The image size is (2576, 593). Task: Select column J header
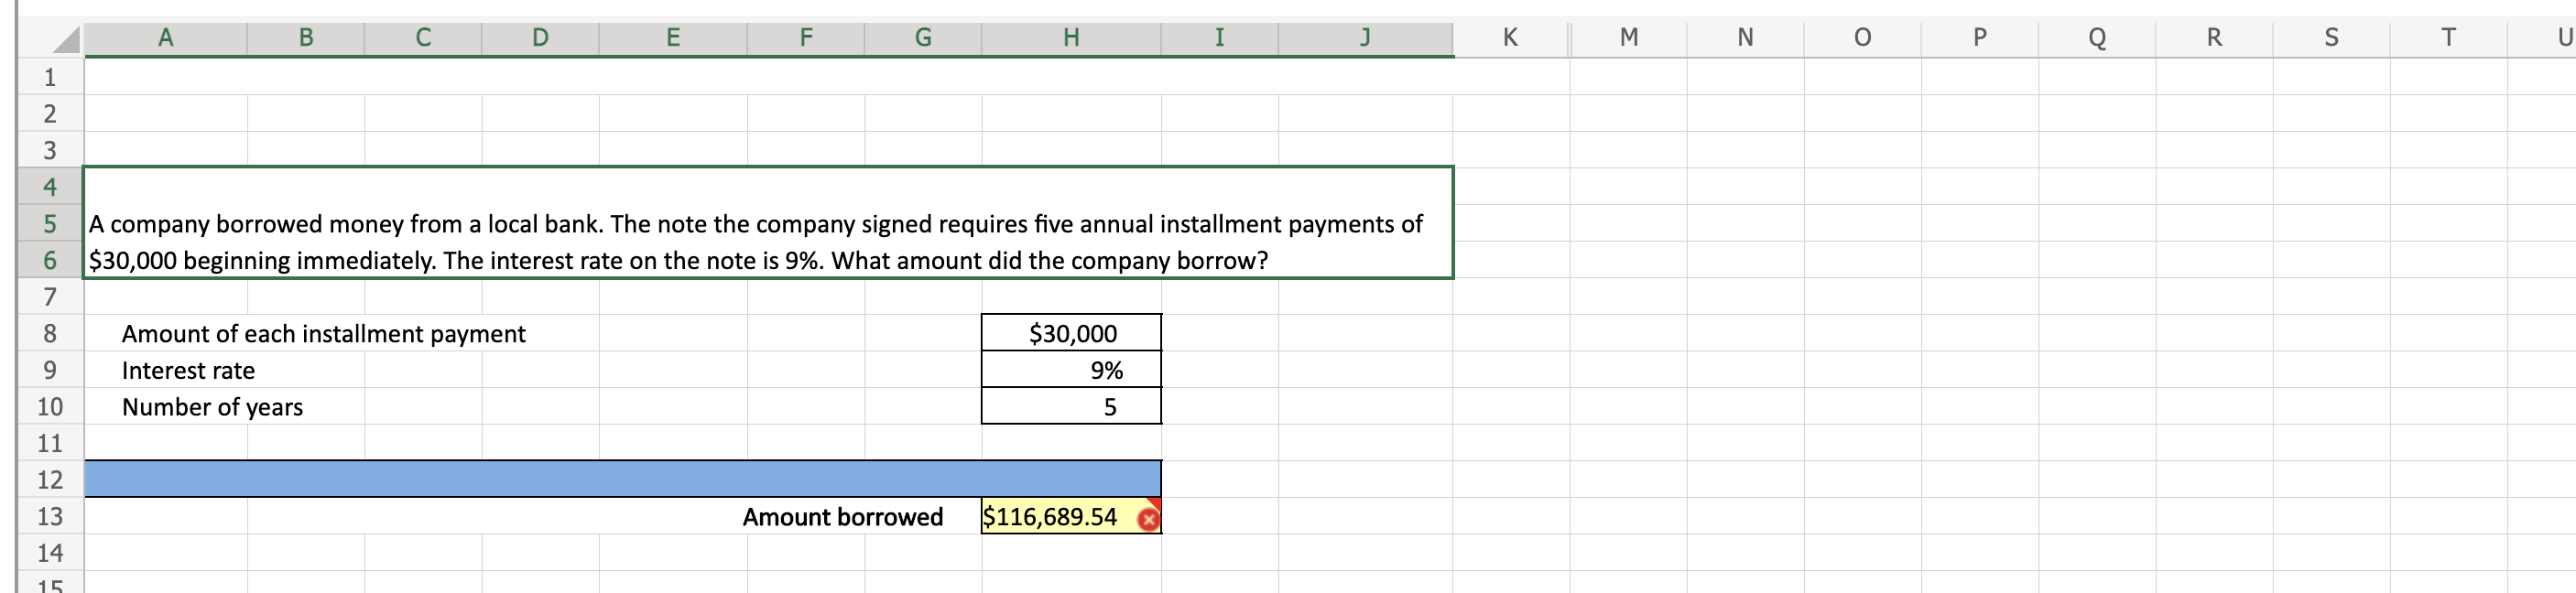[x=1365, y=38]
